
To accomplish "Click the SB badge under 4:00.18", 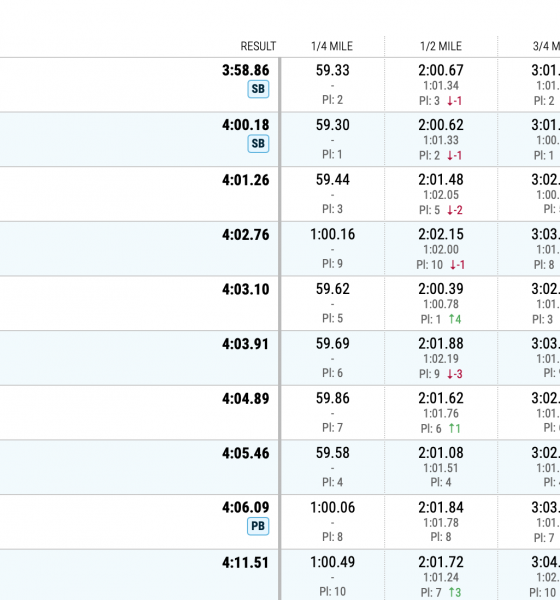I will [x=258, y=143].
